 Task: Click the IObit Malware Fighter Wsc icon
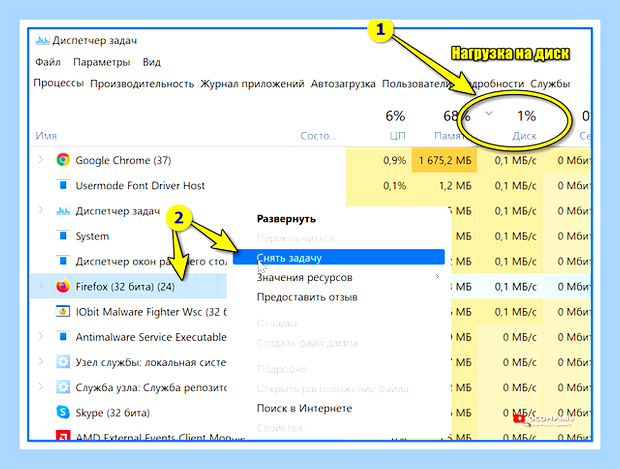(63, 312)
